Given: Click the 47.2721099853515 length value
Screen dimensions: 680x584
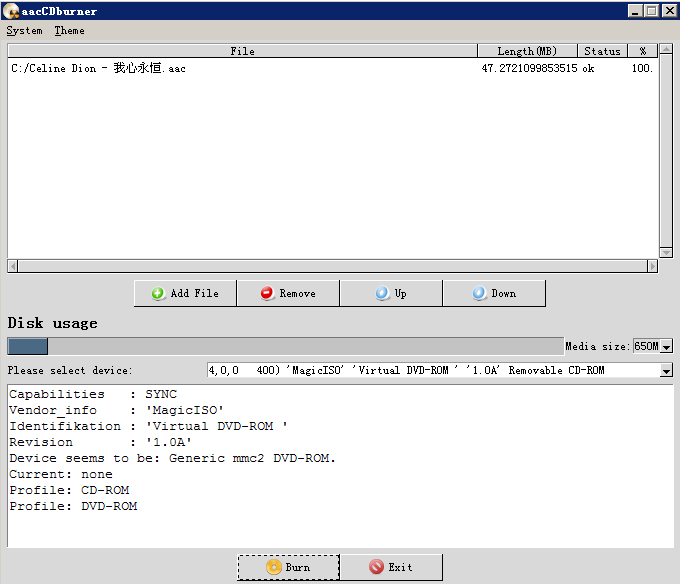Looking at the screenshot, I should [530, 69].
